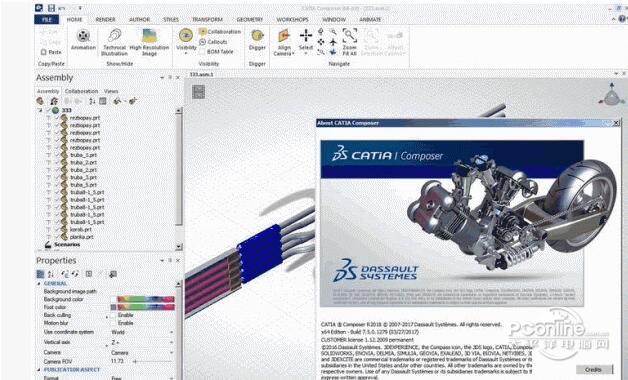Click Zoom Fit All icon

coord(350,35)
